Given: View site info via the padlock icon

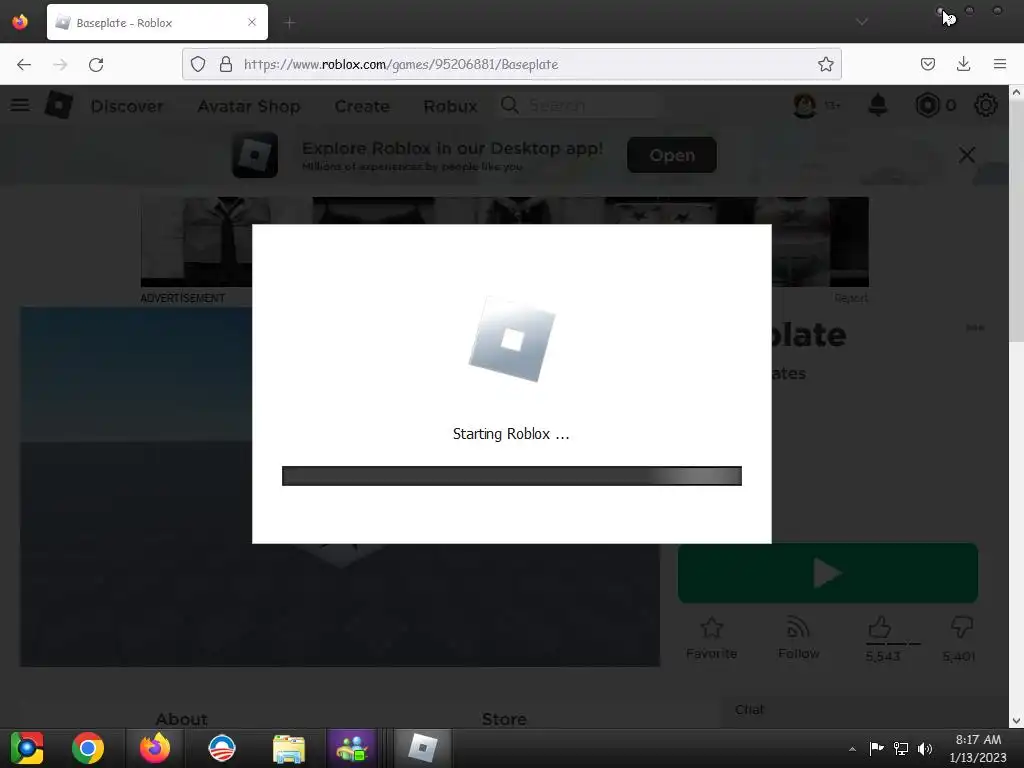Looking at the screenshot, I should click(226, 64).
